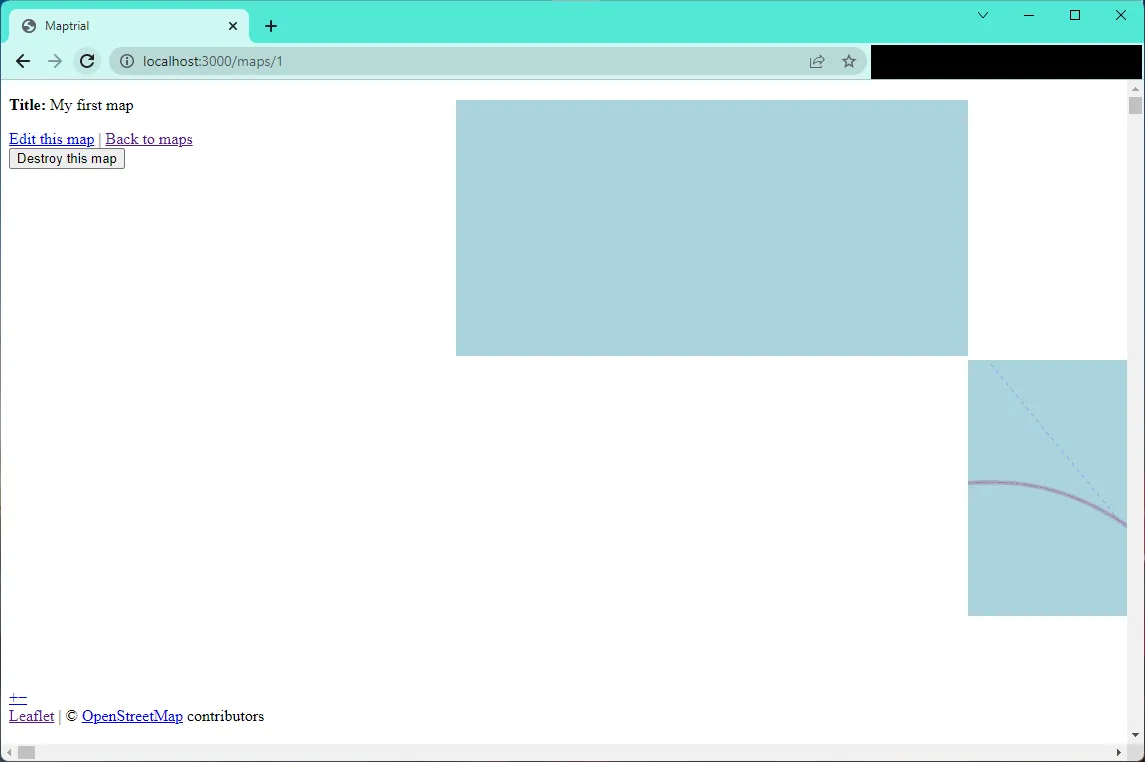1145x762 pixels.
Task: Click the vertical scrollbar down arrow
Action: 1135,735
